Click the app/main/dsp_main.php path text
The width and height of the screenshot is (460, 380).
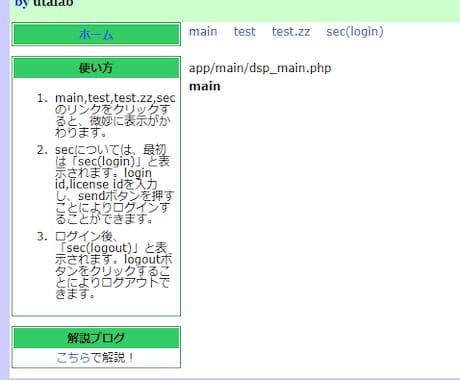point(260,68)
